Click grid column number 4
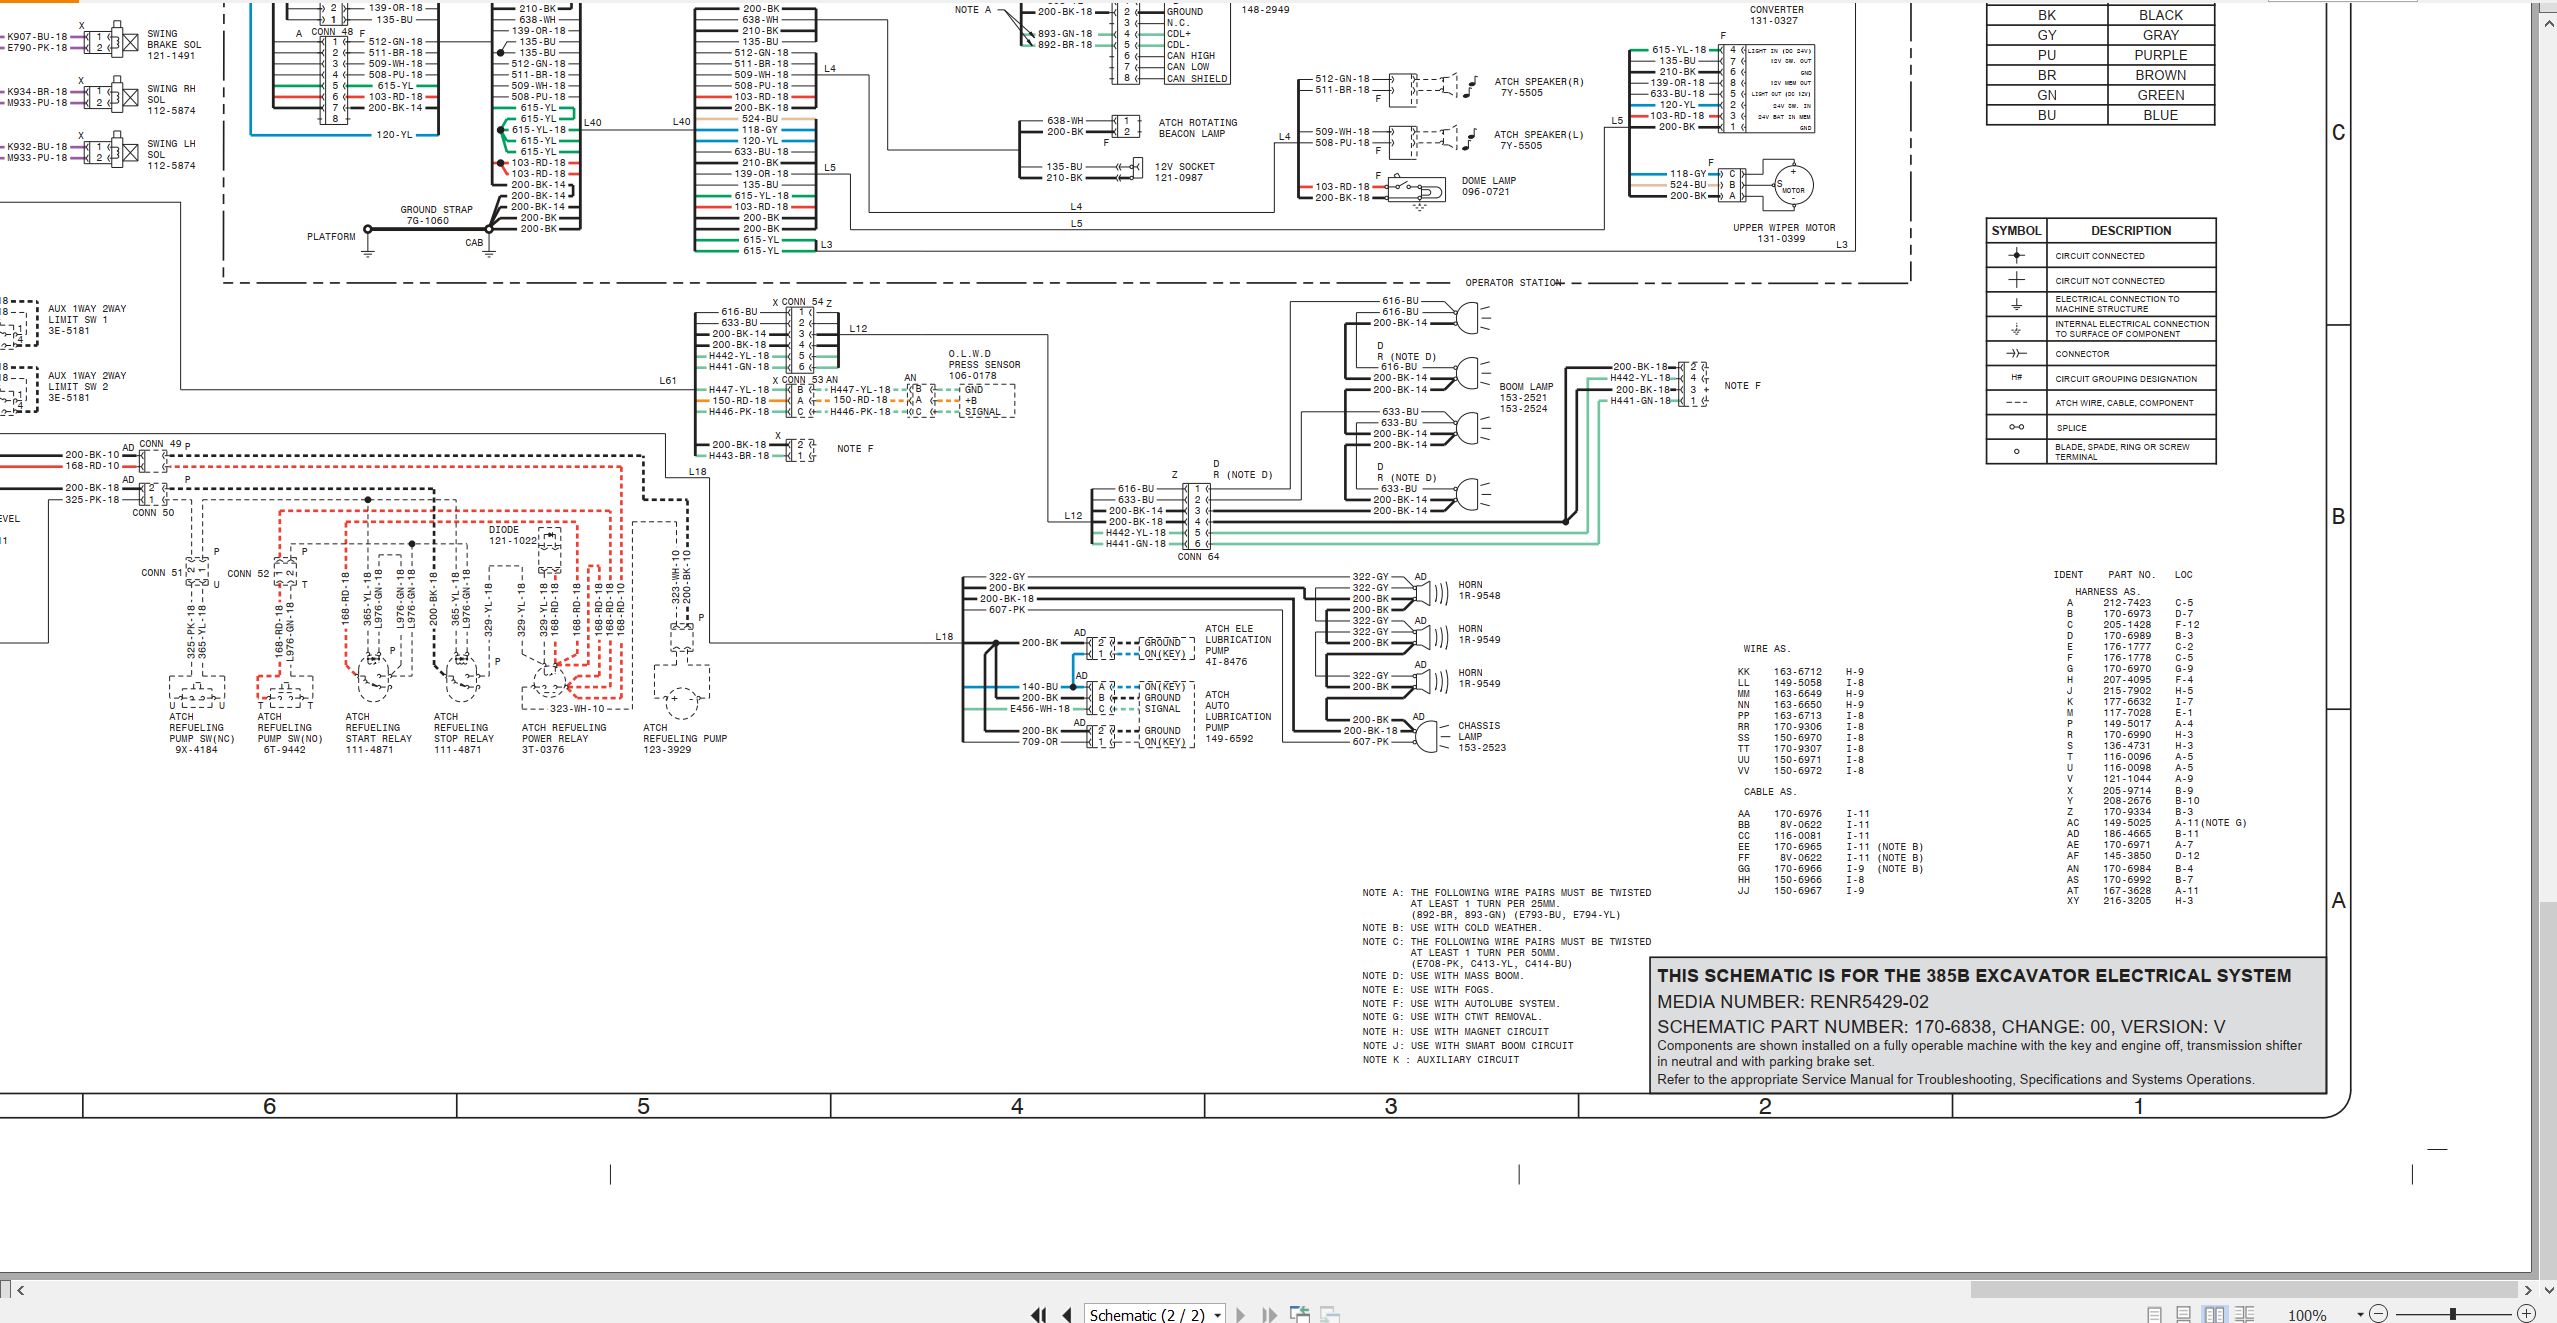This screenshot has height=1323, width=2557. pyautogui.click(x=1017, y=1106)
